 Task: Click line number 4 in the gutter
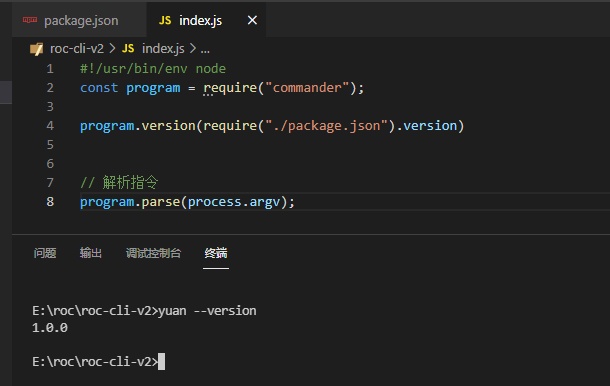pyautogui.click(x=50, y=126)
